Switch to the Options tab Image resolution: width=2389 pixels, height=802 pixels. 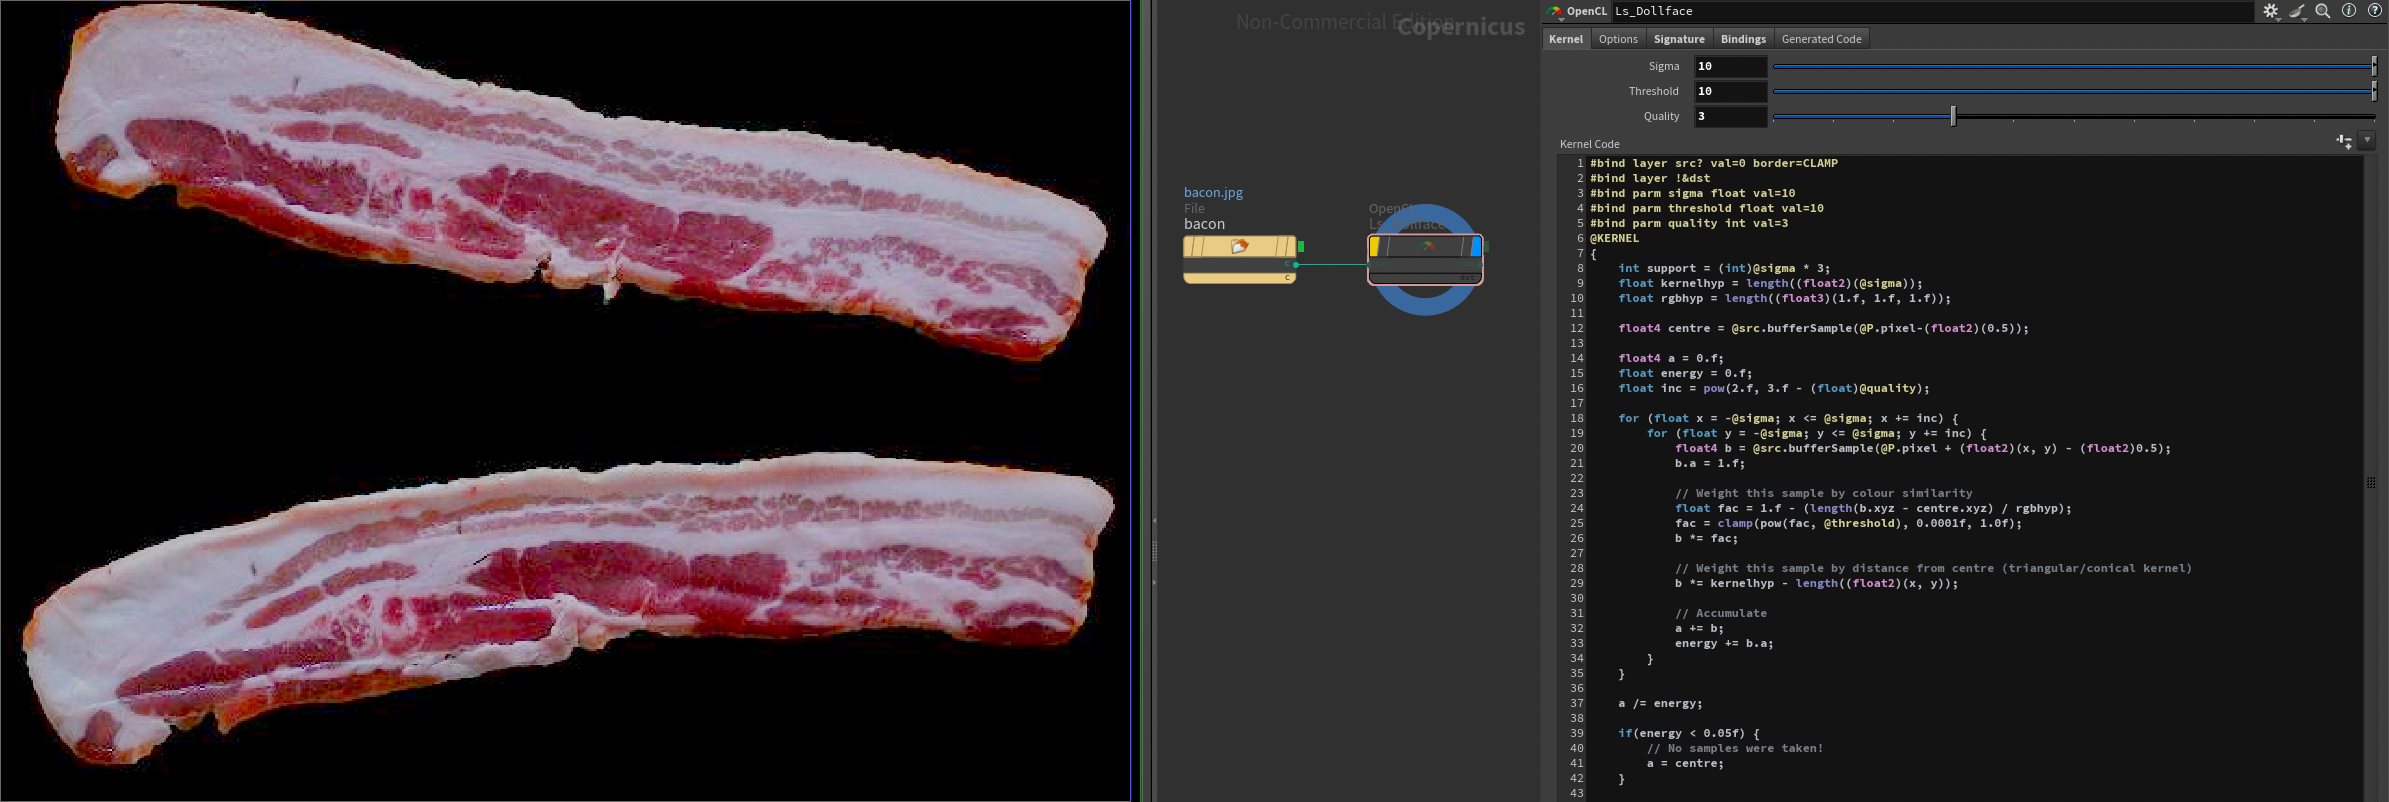coord(1617,39)
